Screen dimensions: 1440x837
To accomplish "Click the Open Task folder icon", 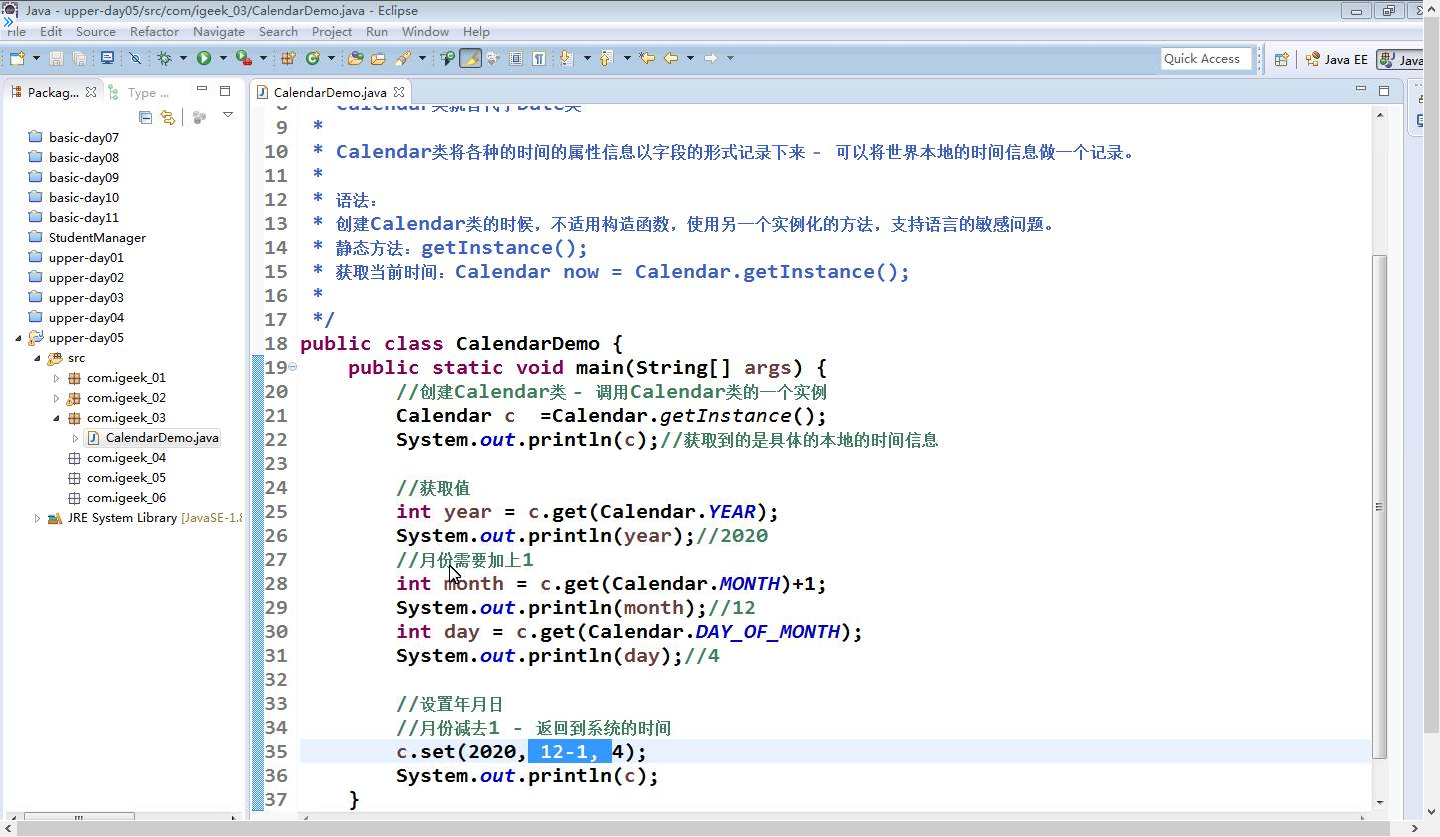I will pos(378,59).
